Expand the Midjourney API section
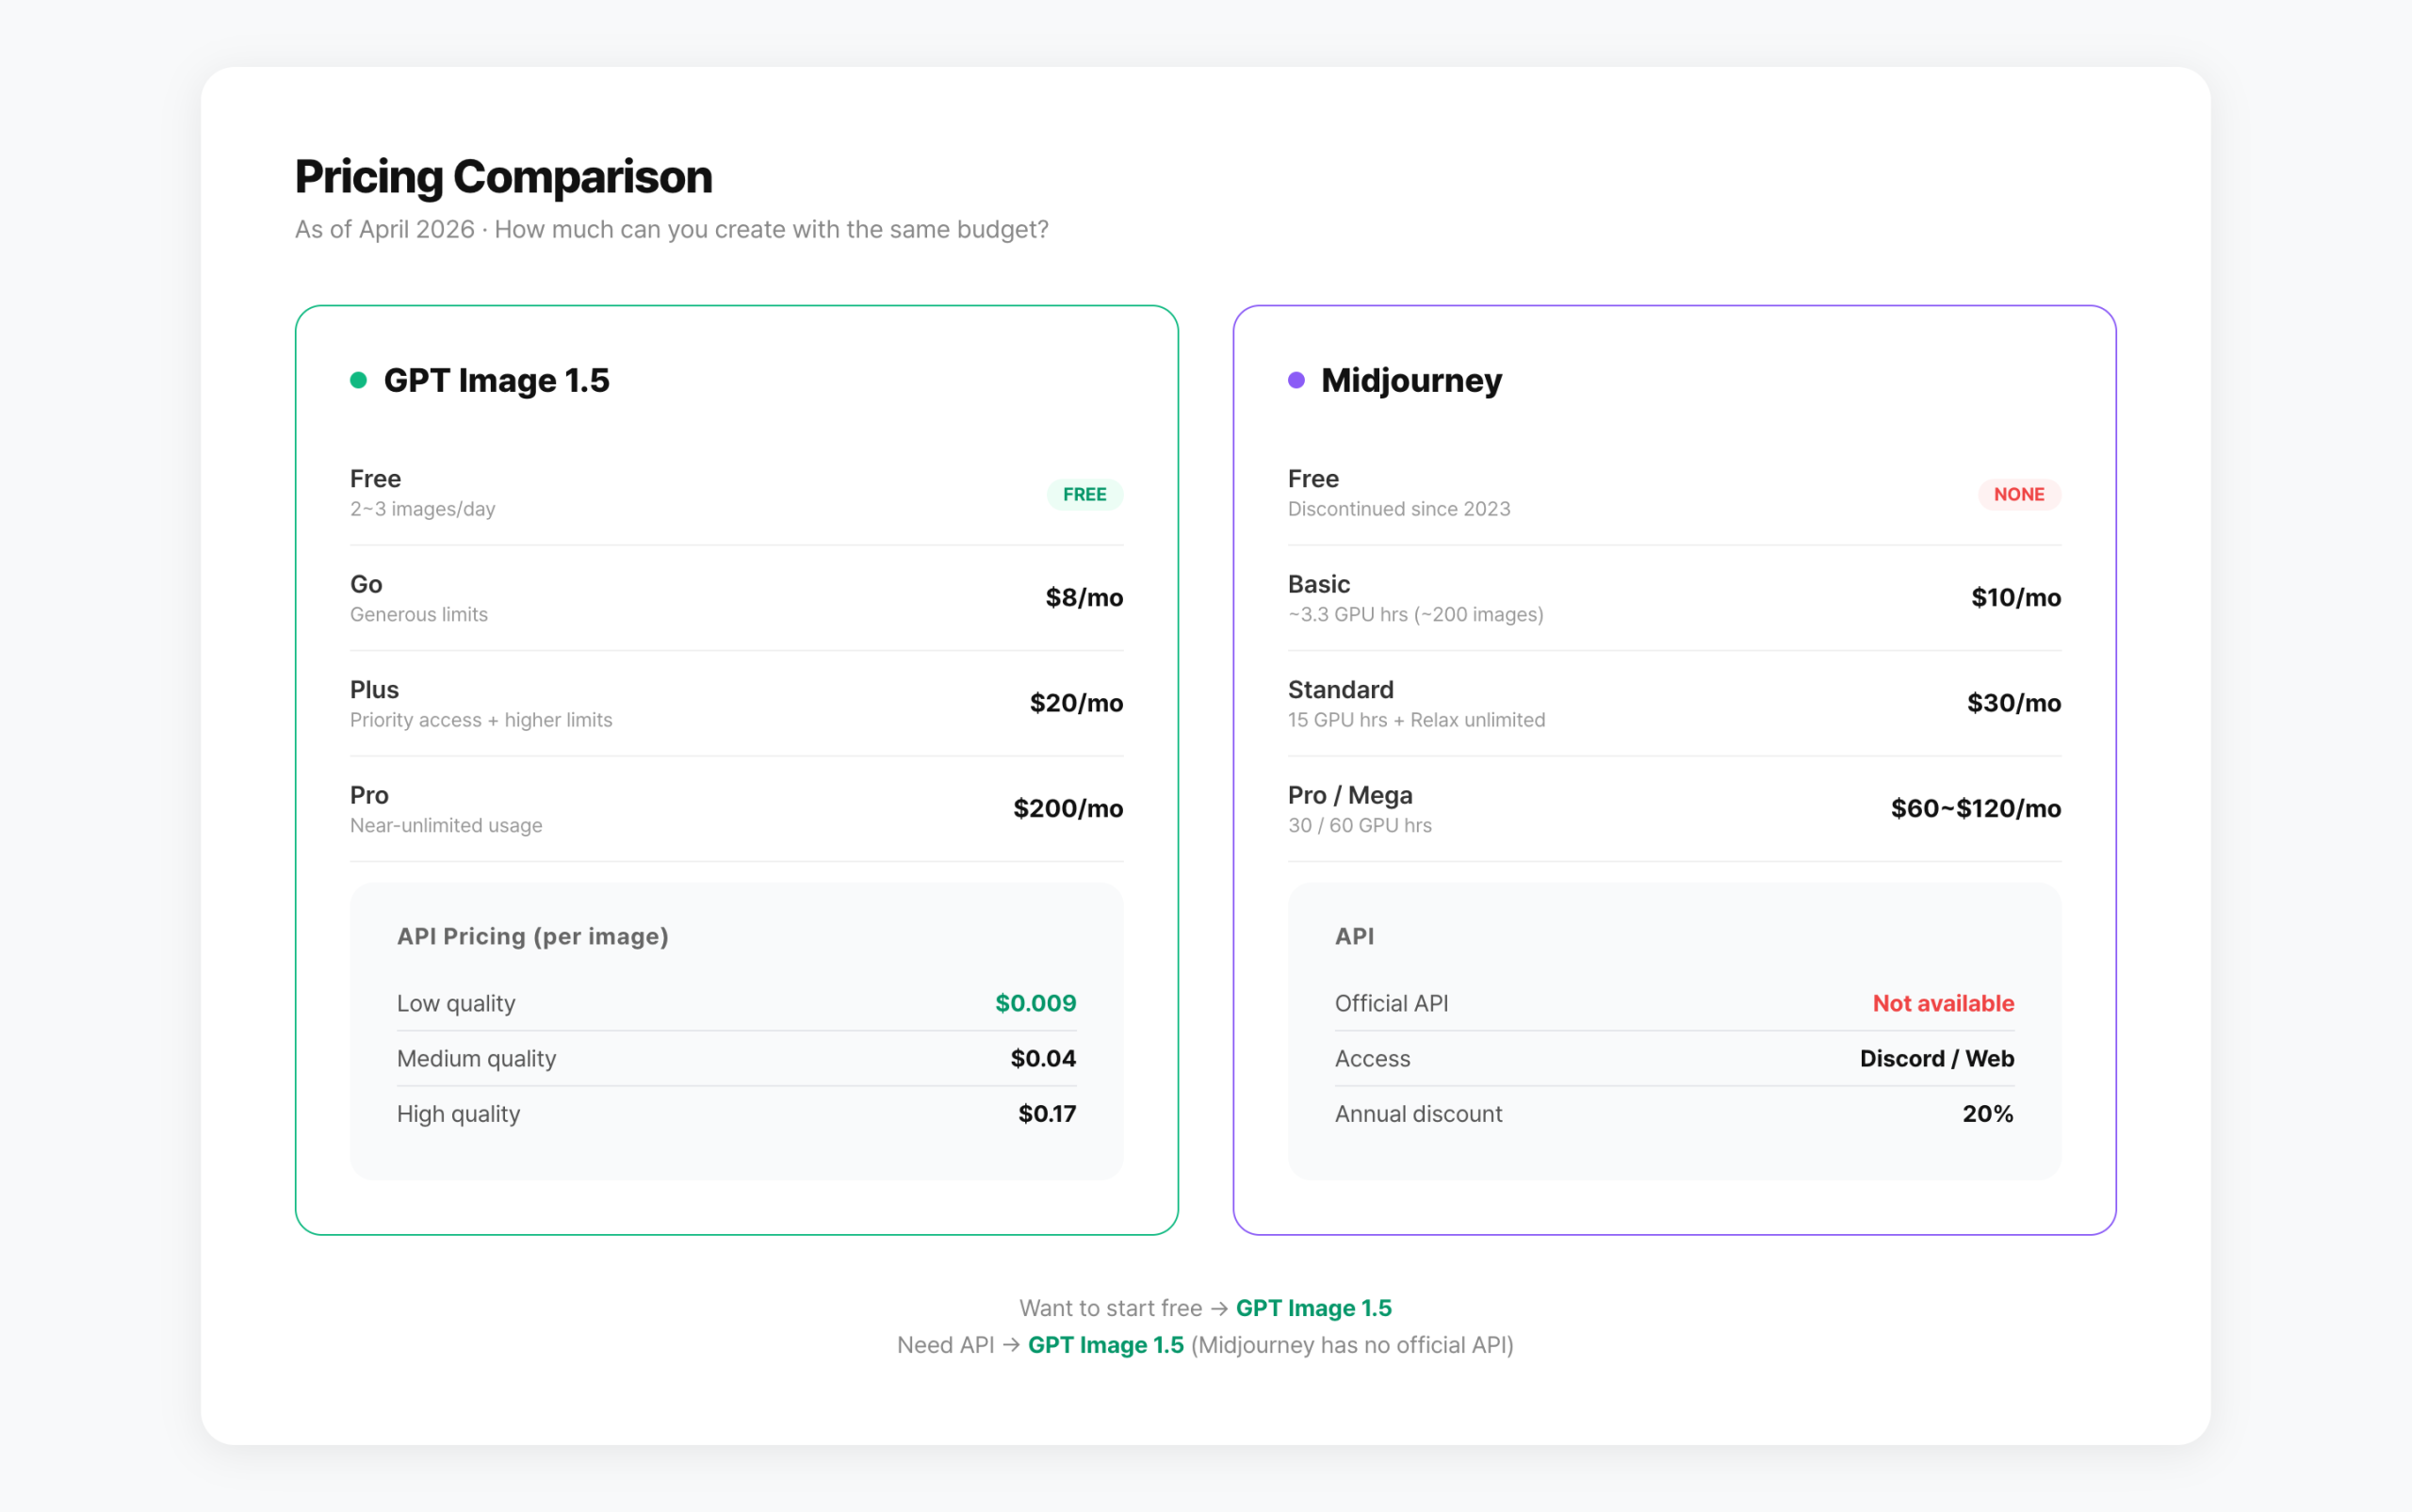 [1354, 936]
